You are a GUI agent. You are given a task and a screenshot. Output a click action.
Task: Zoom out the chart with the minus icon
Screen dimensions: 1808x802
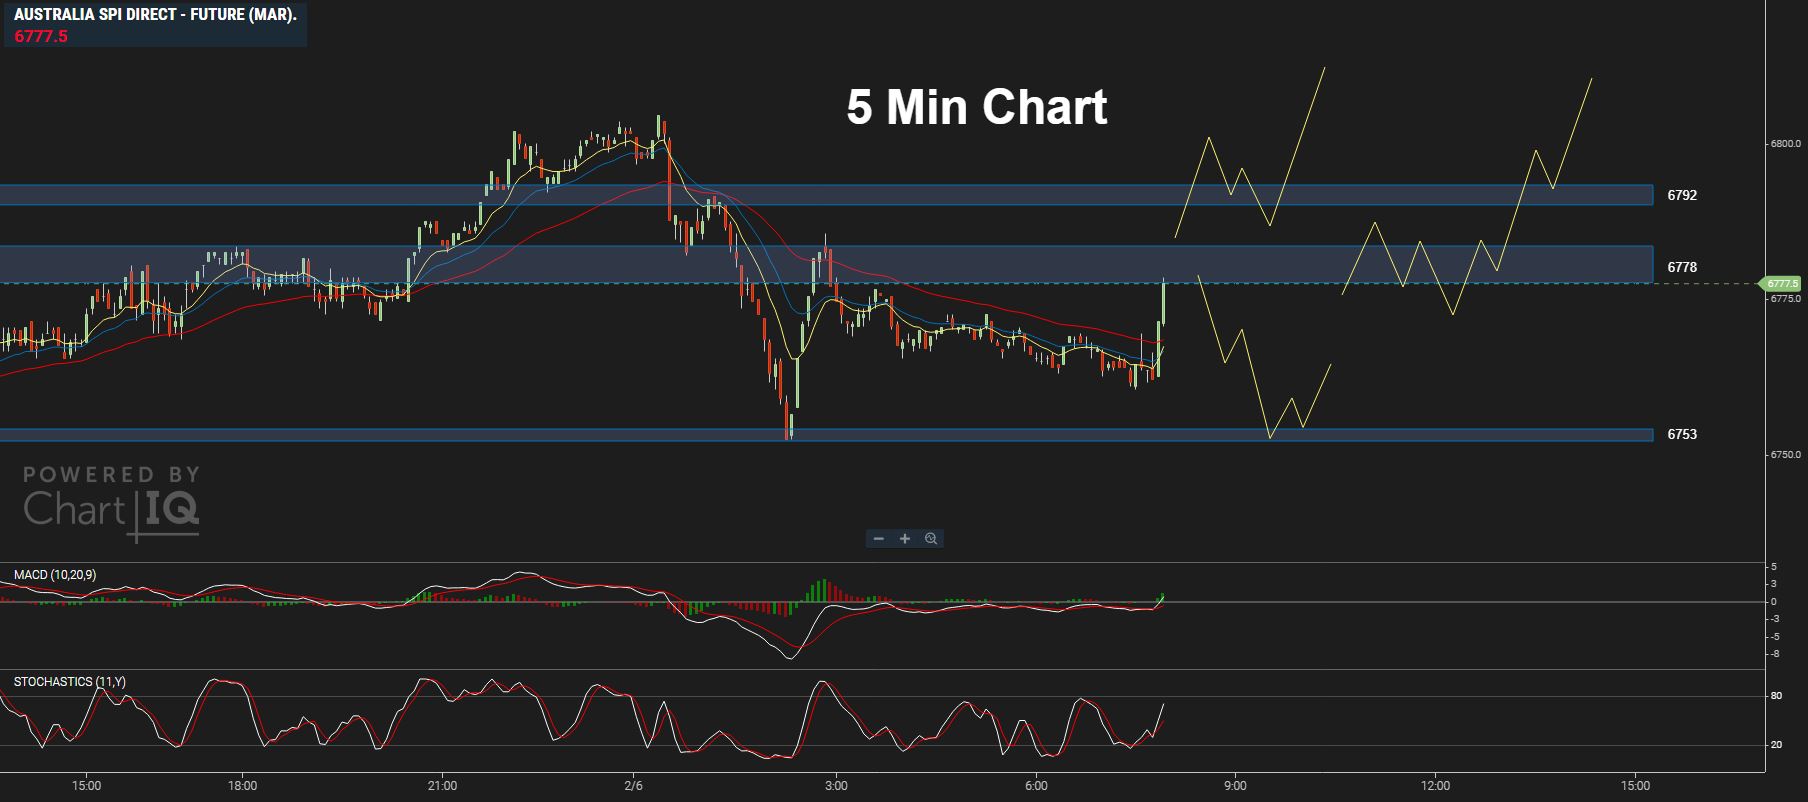(879, 539)
